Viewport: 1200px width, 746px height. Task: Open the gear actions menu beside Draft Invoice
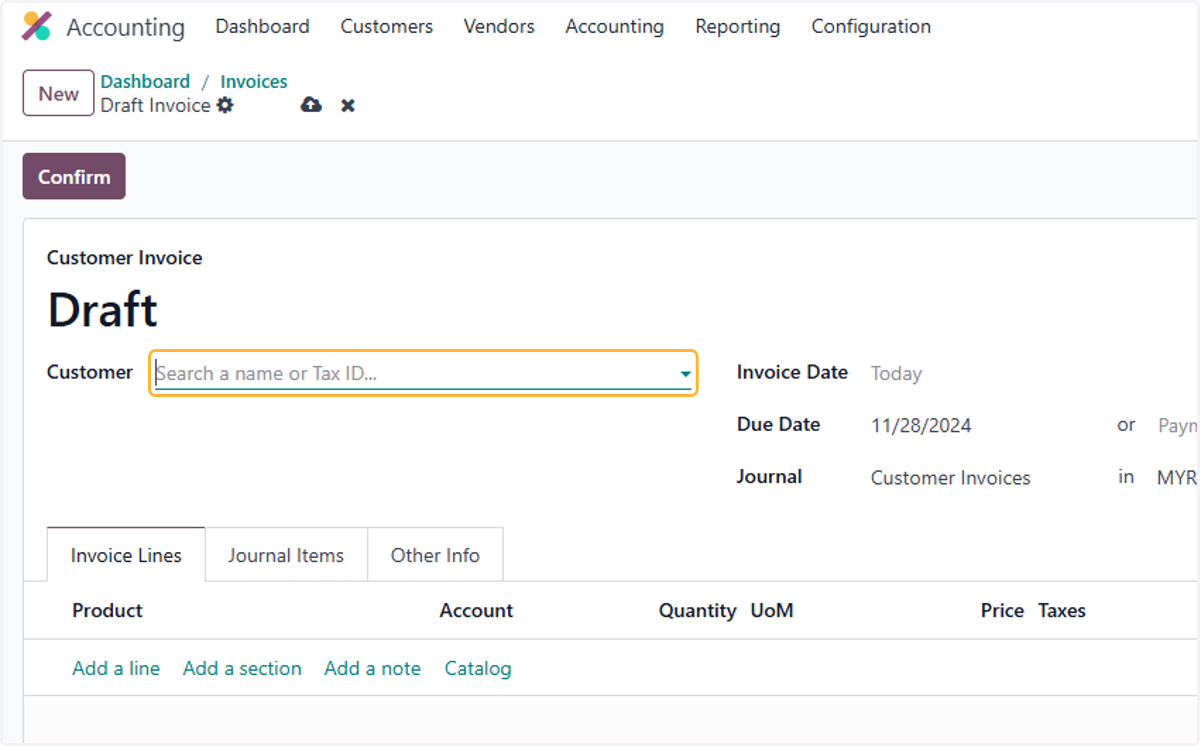[225, 105]
